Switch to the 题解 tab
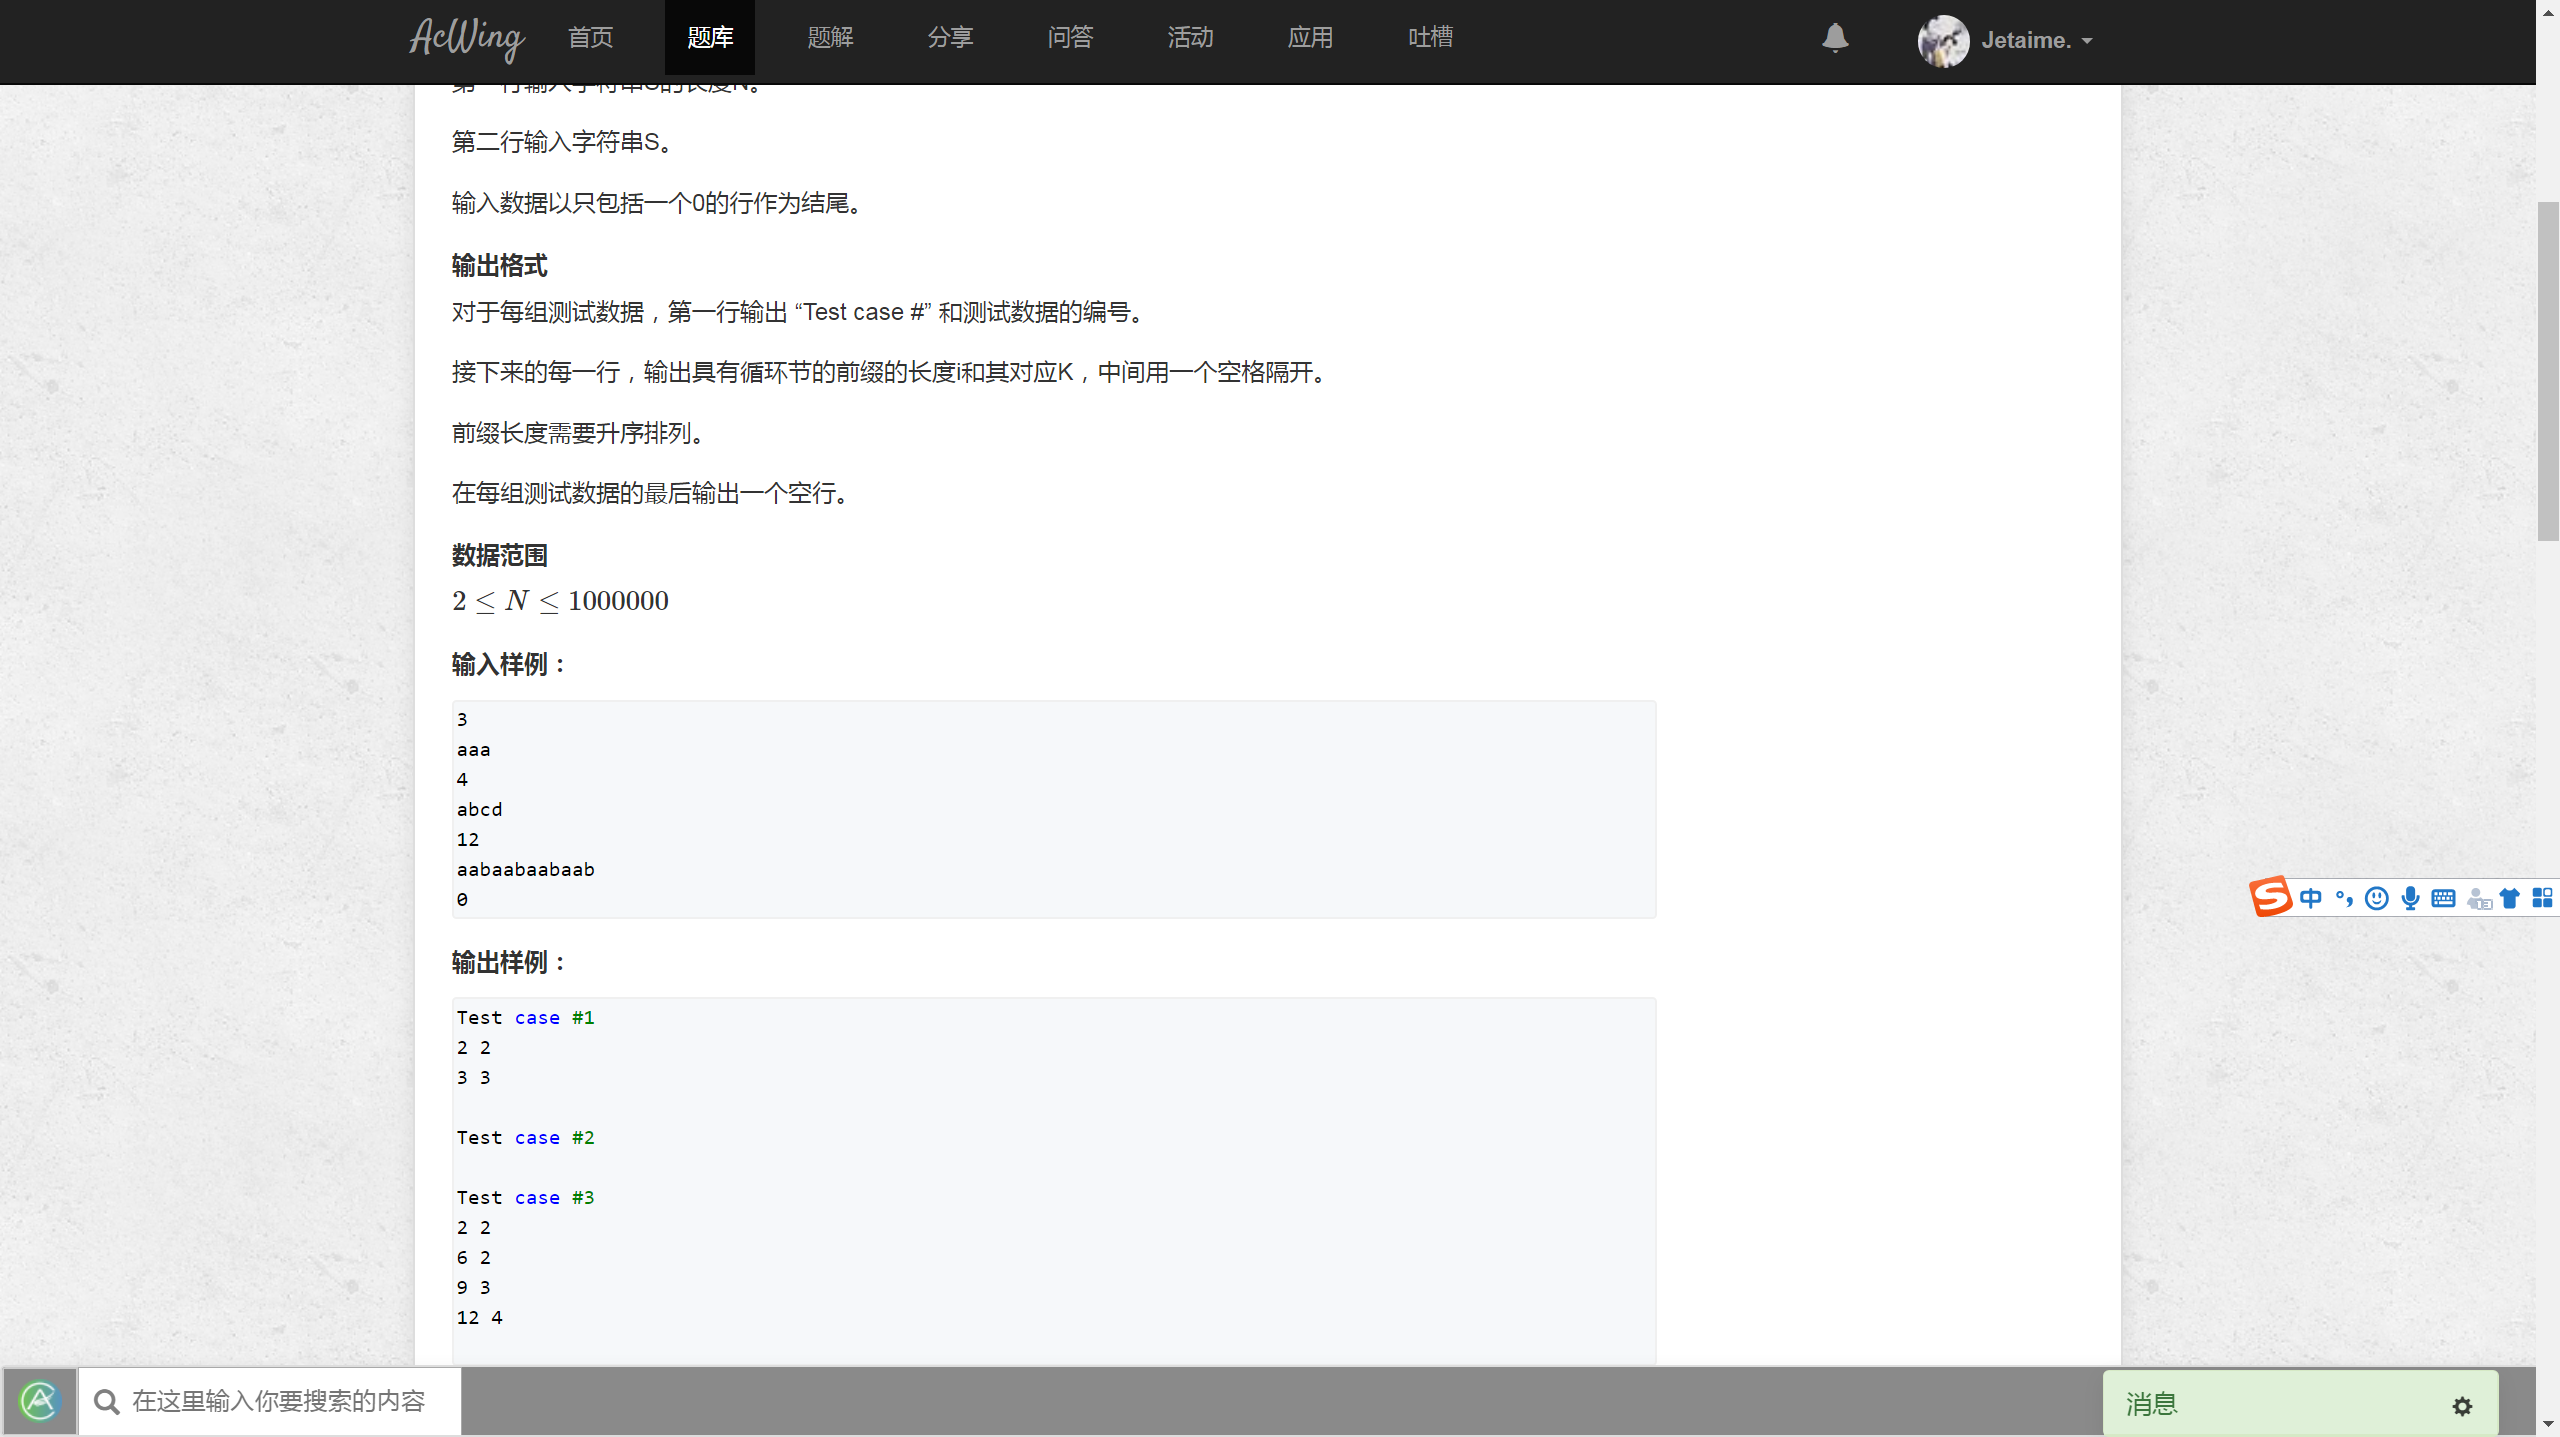2560x1437 pixels. [829, 37]
